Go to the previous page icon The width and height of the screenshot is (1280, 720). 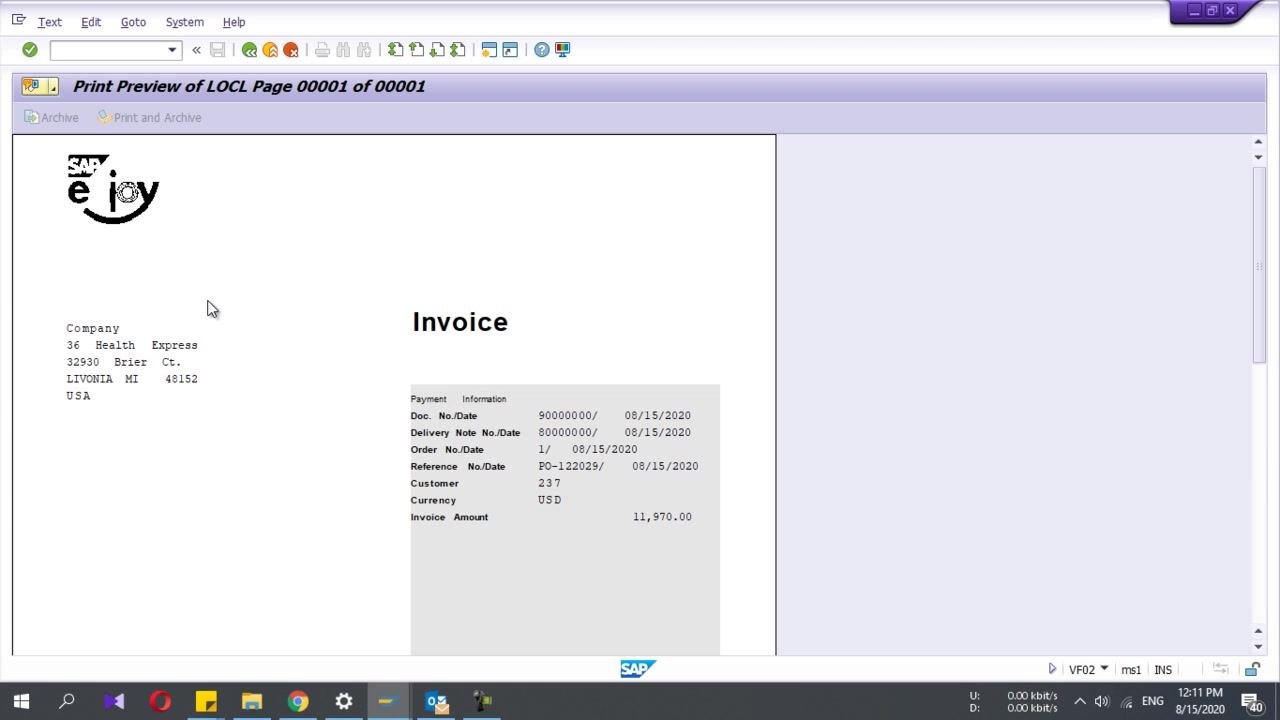coord(417,50)
